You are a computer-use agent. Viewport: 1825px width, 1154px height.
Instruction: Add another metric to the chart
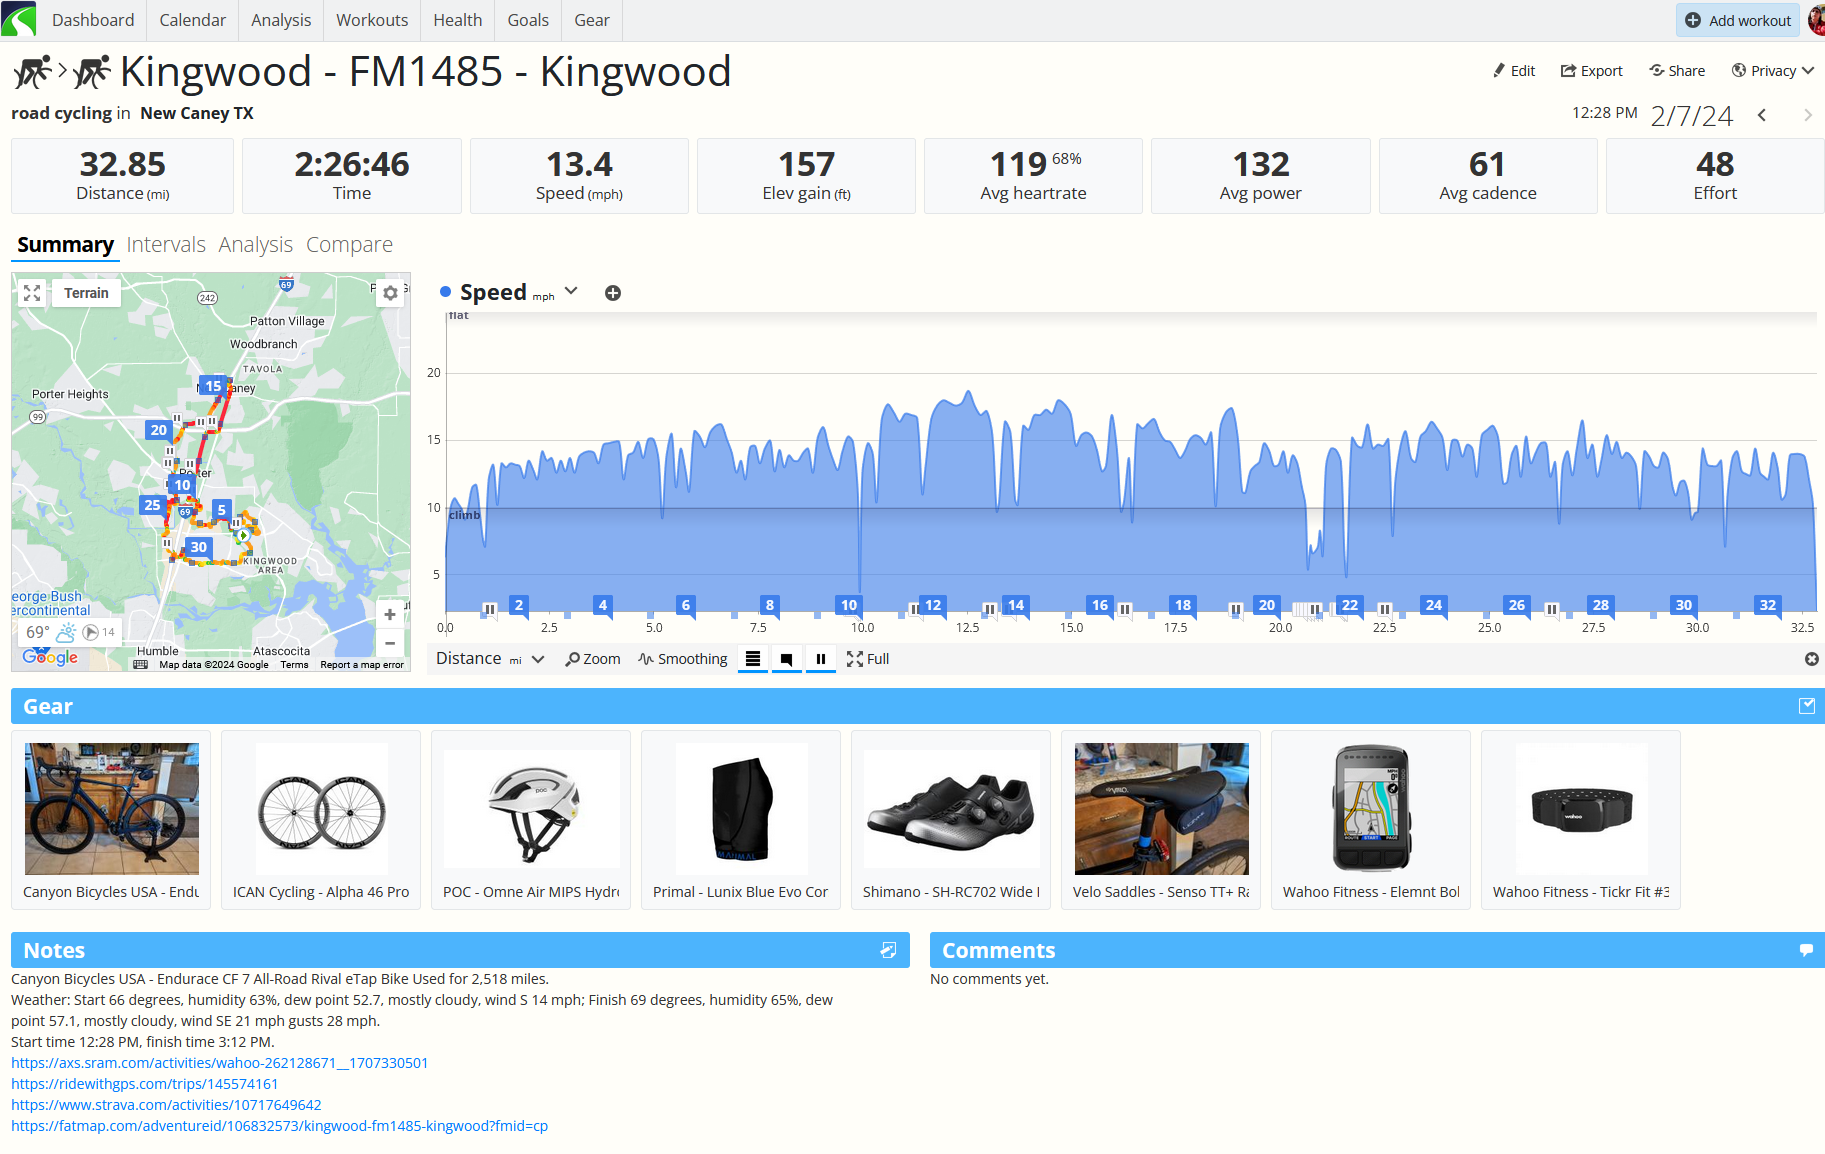tap(613, 293)
